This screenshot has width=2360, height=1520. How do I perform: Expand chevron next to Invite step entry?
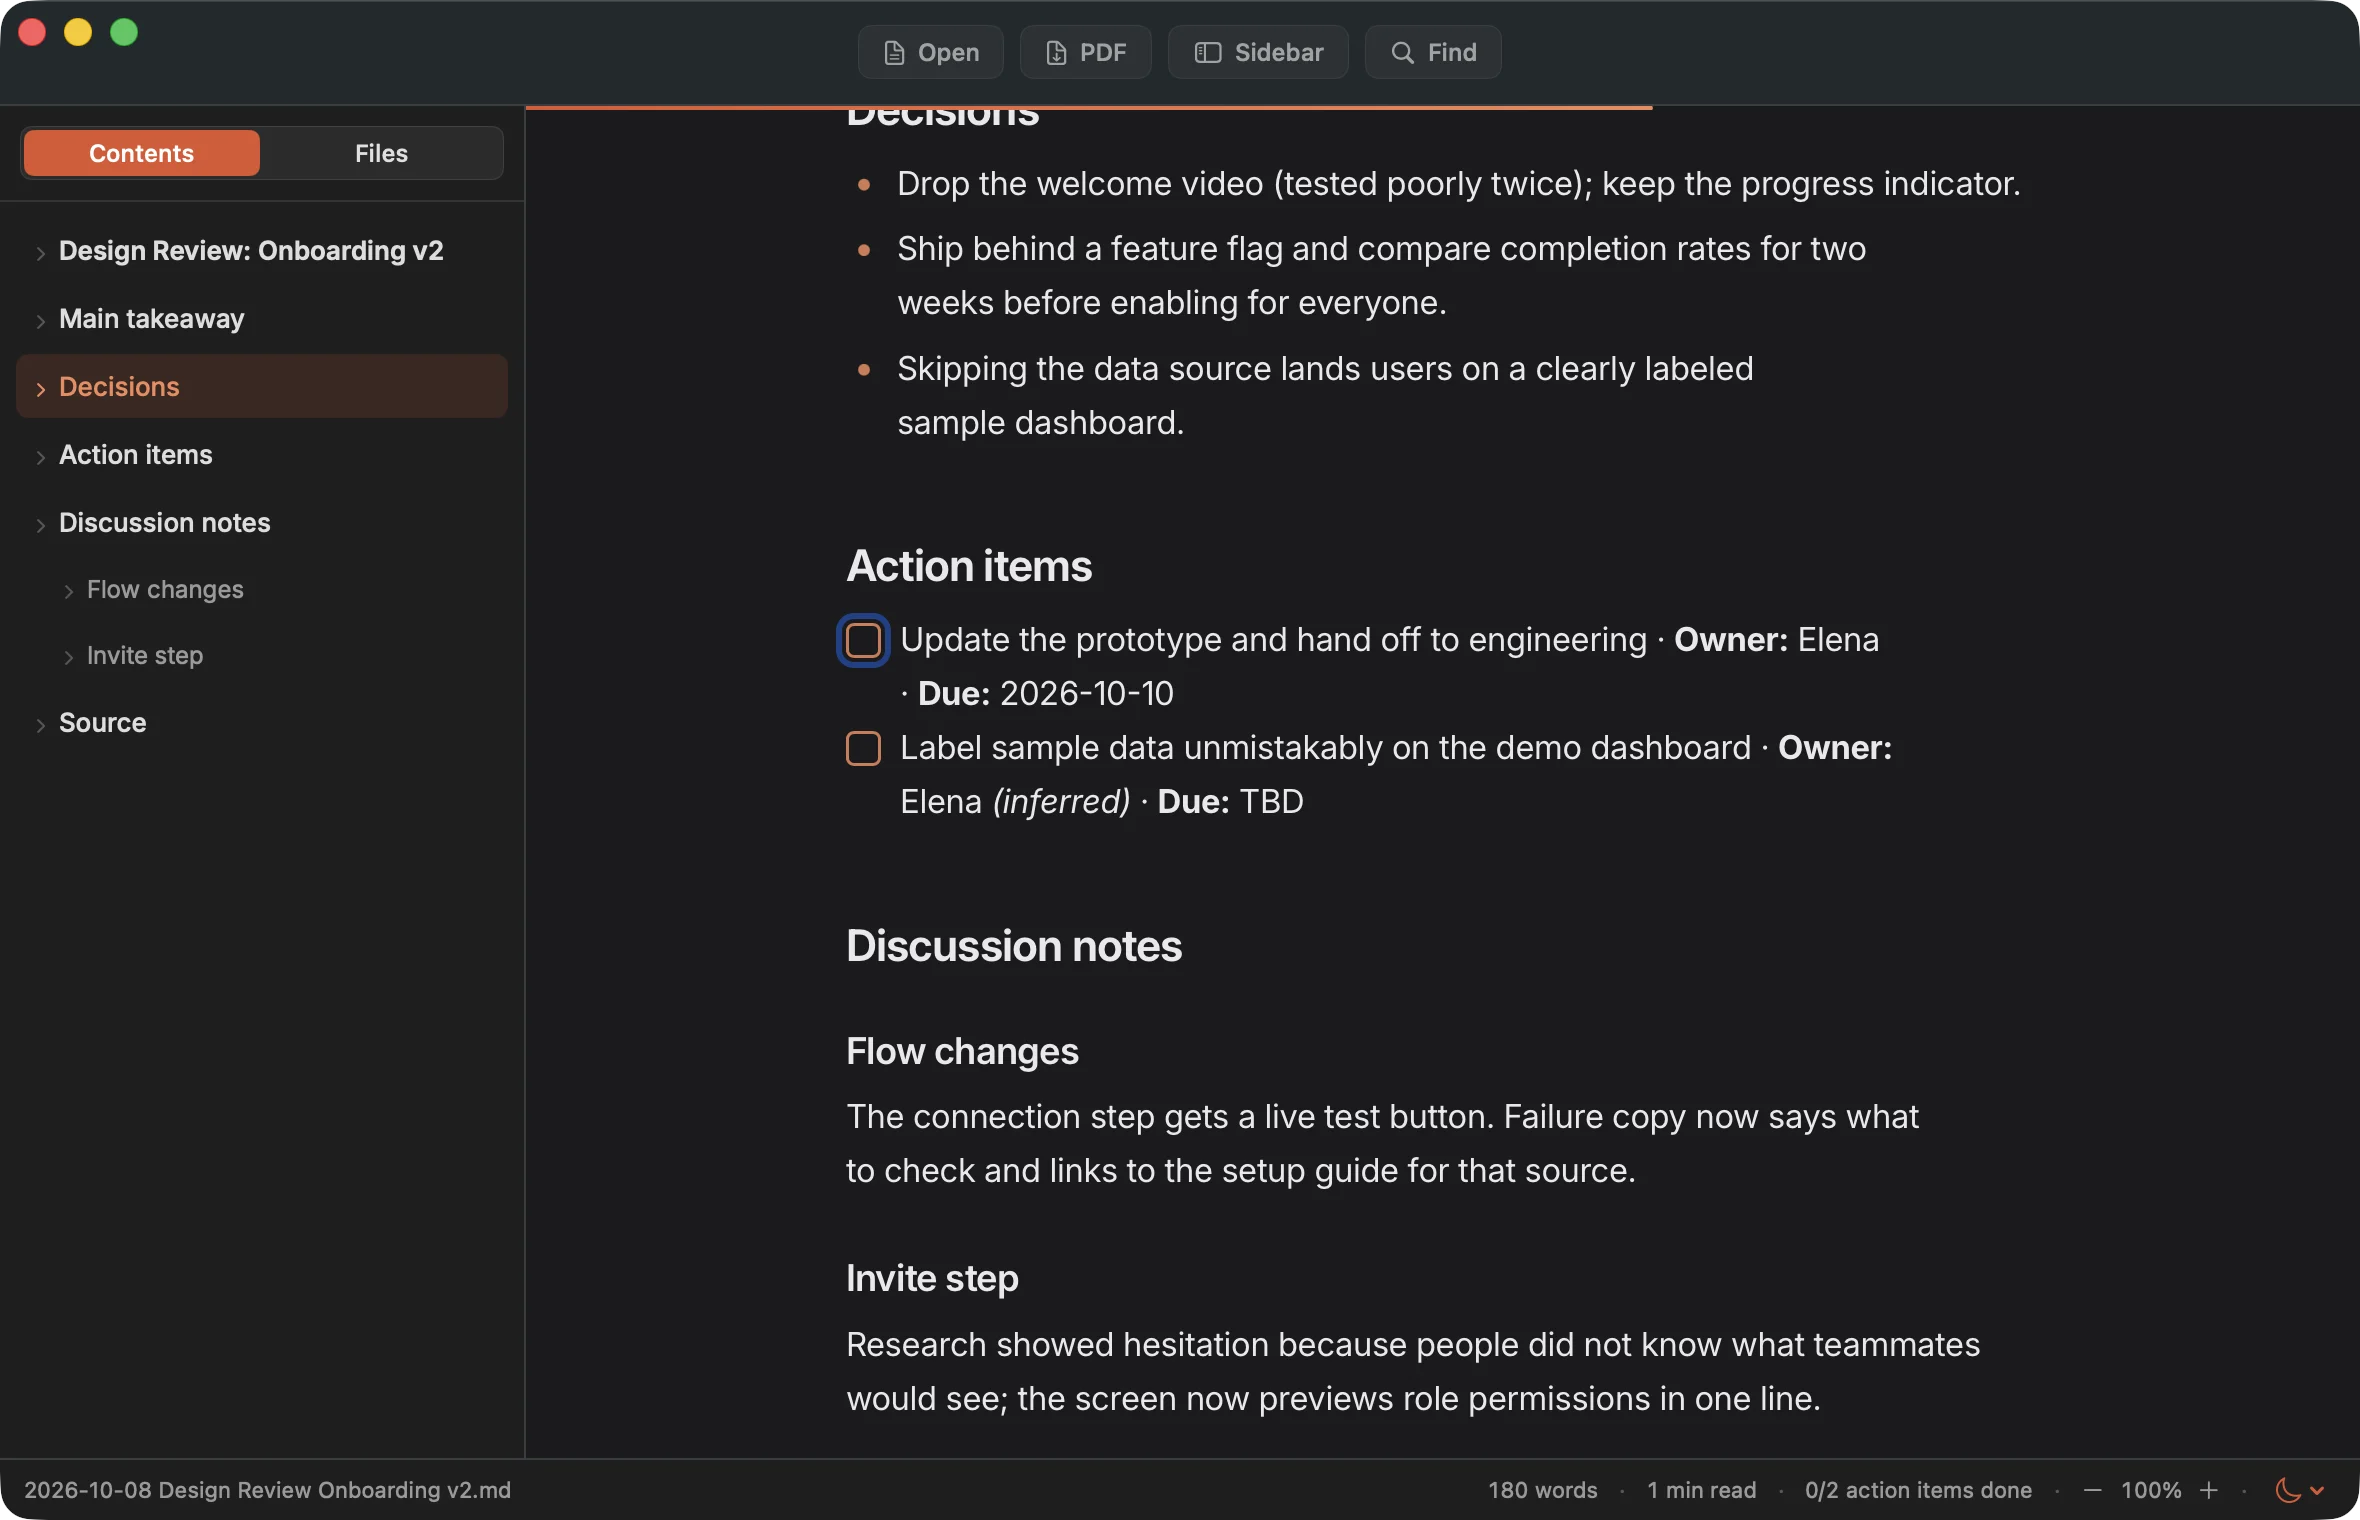pos(68,657)
